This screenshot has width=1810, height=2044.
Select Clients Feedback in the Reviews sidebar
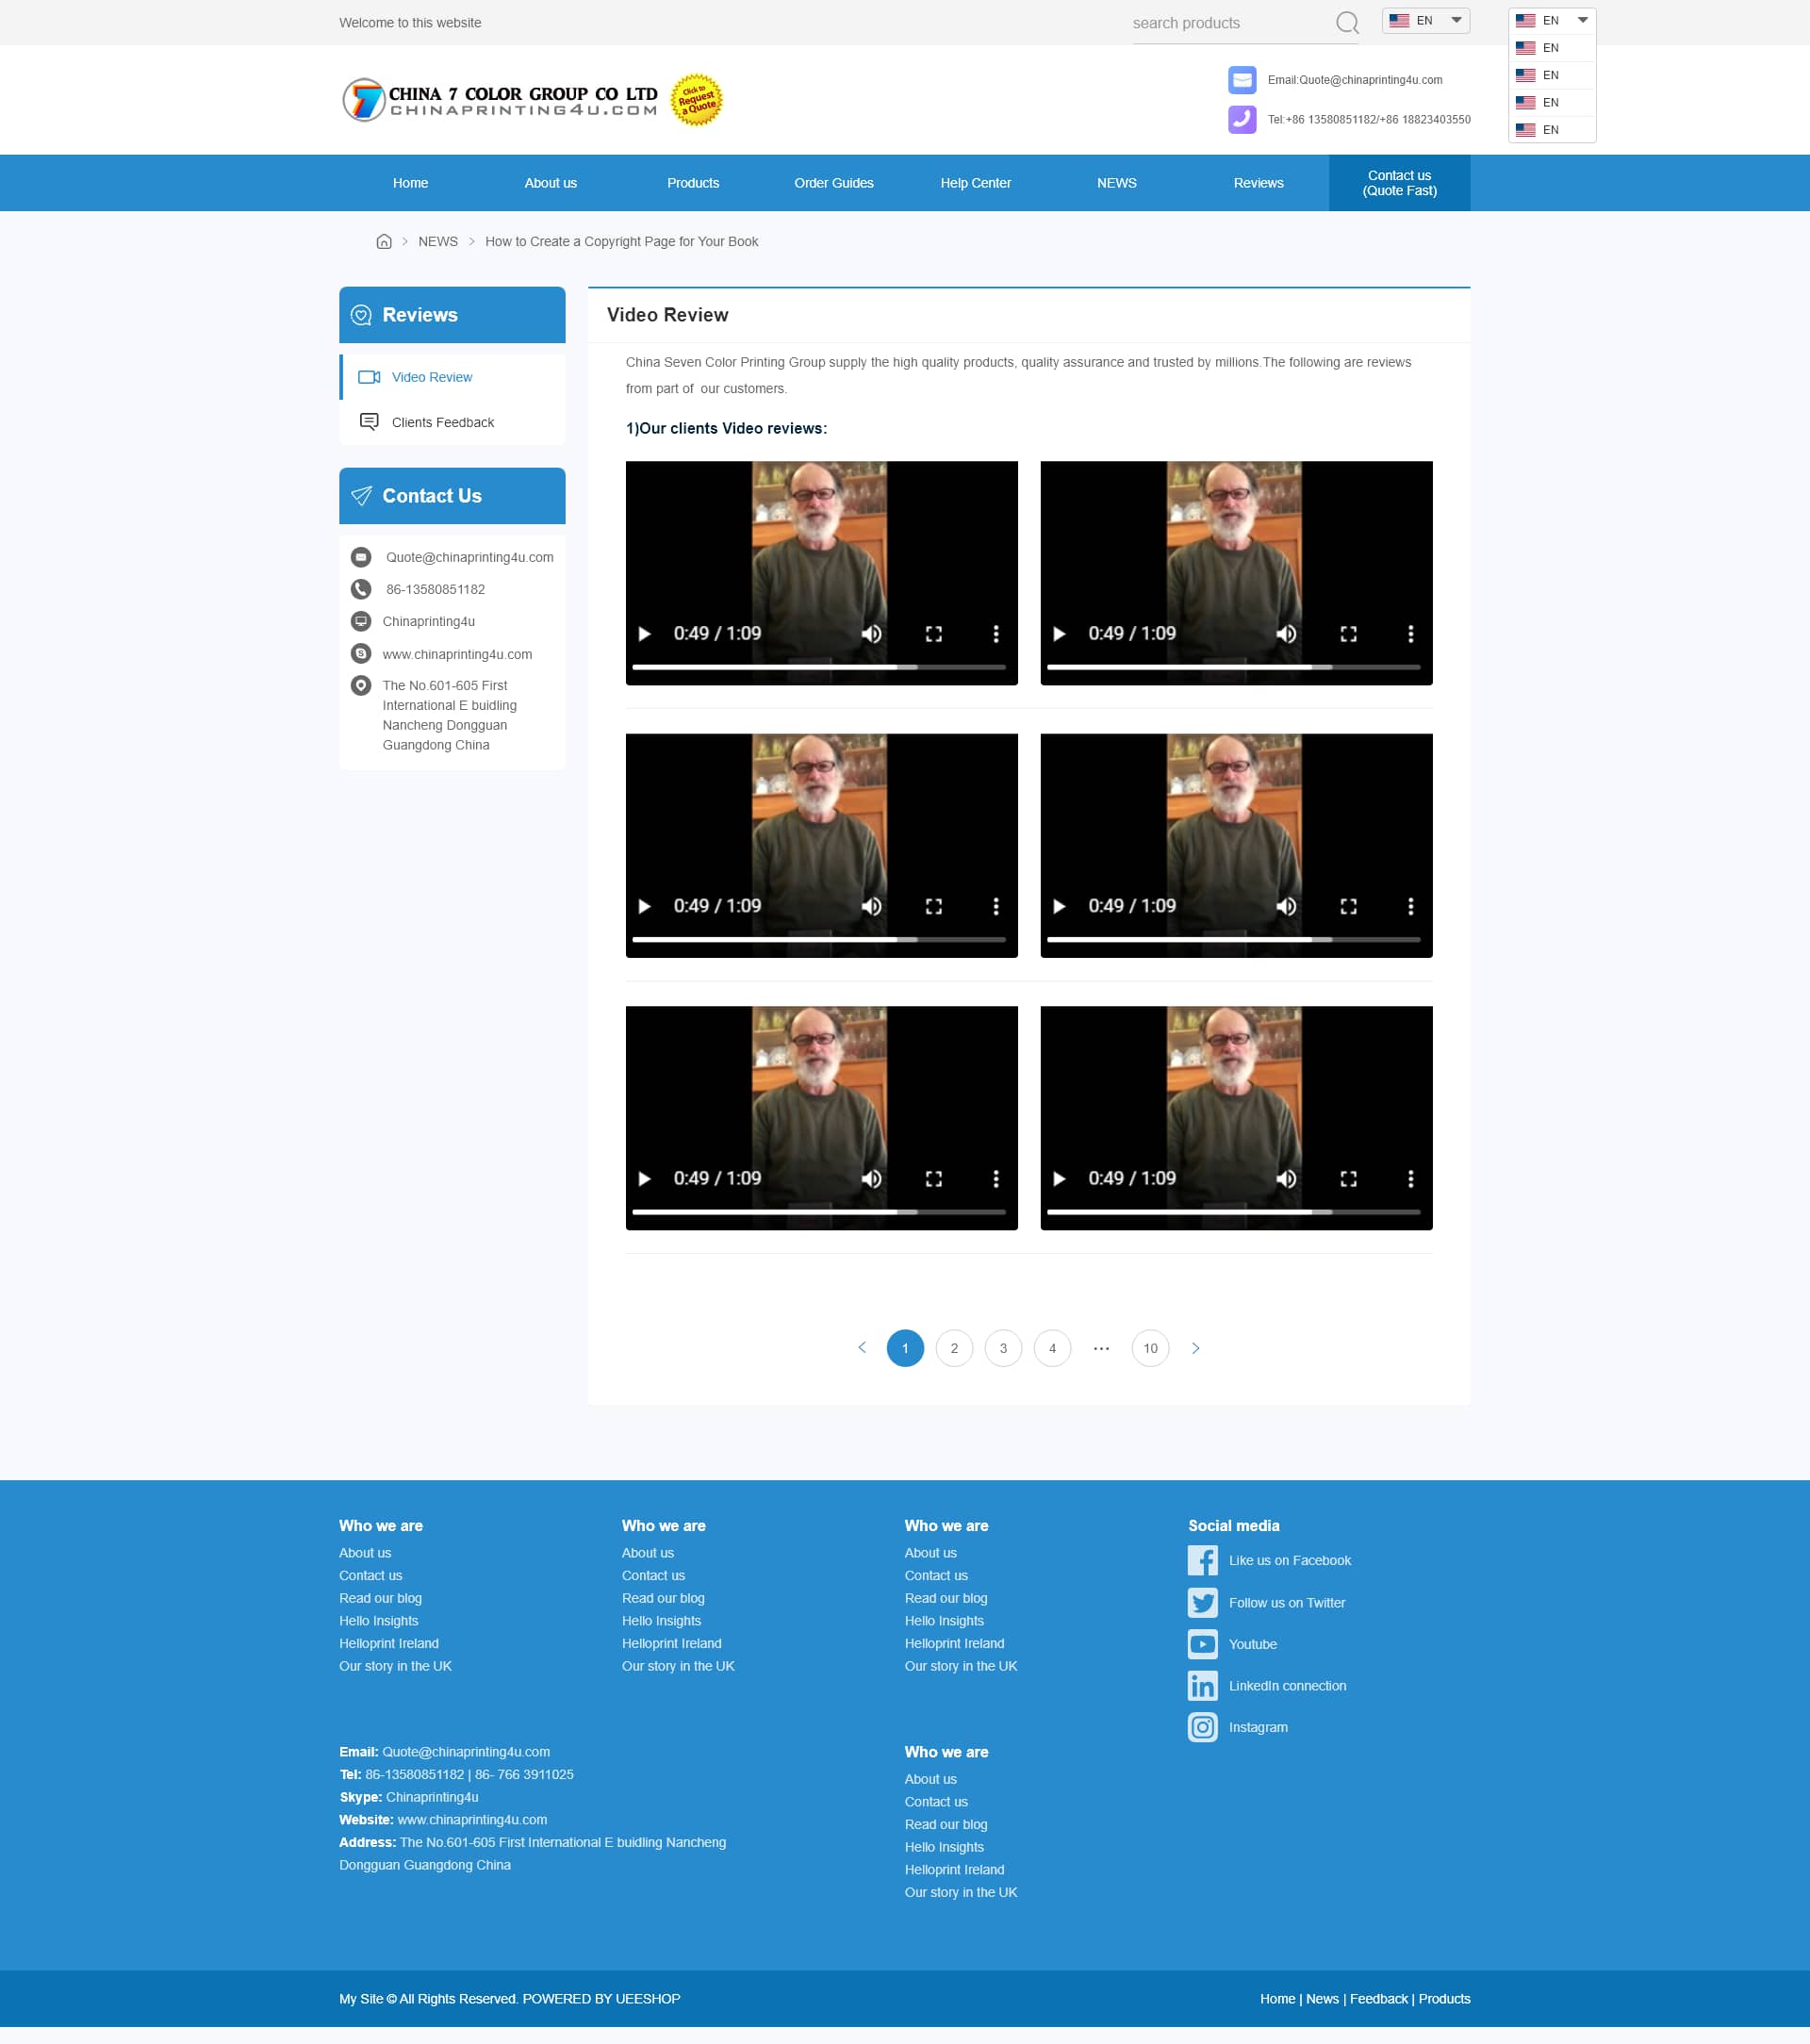(x=442, y=422)
